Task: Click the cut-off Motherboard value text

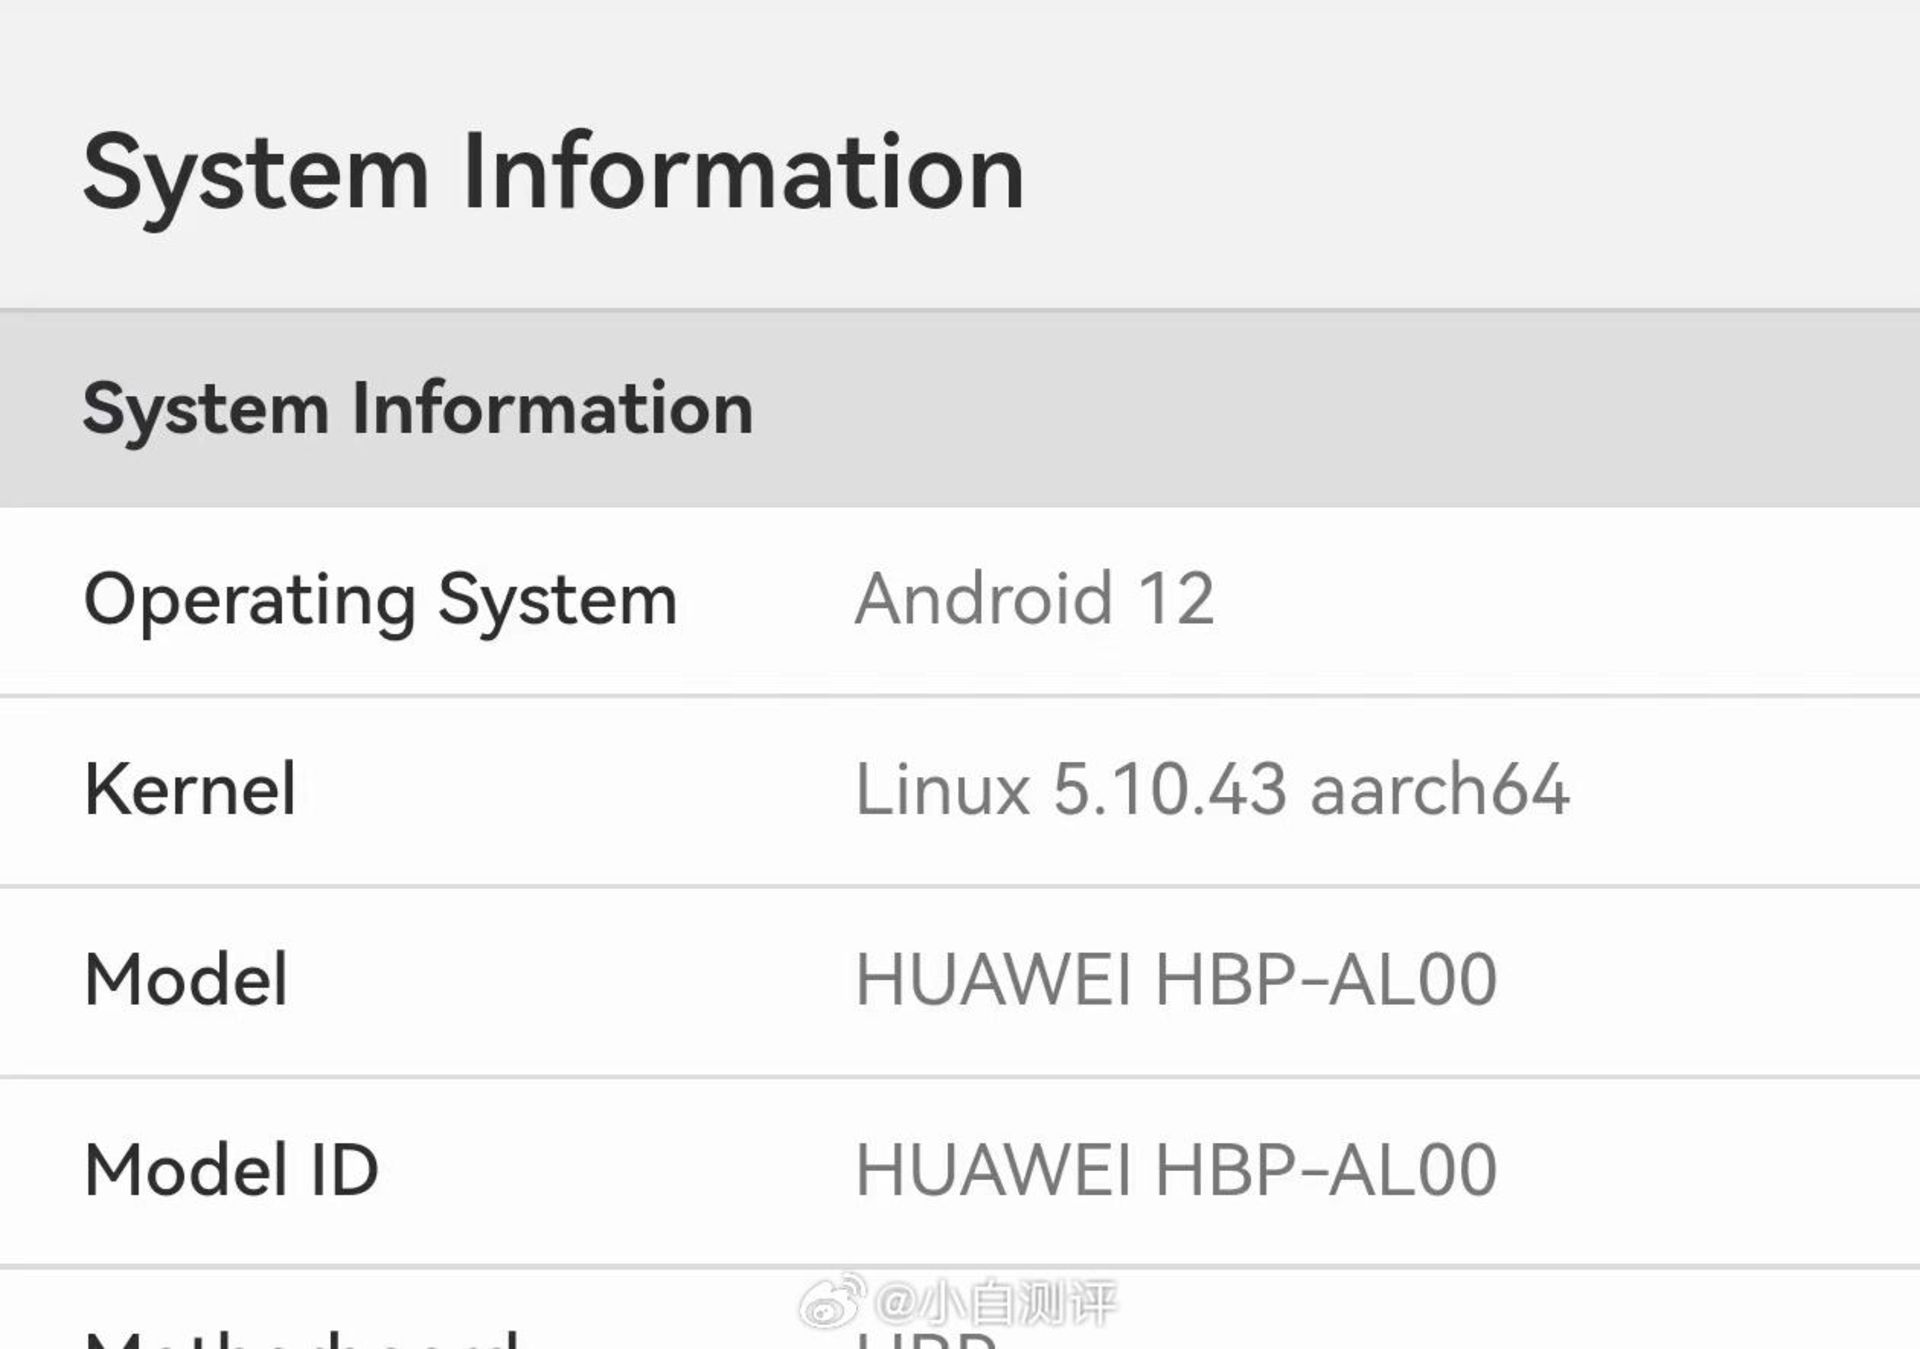Action: (926, 1339)
